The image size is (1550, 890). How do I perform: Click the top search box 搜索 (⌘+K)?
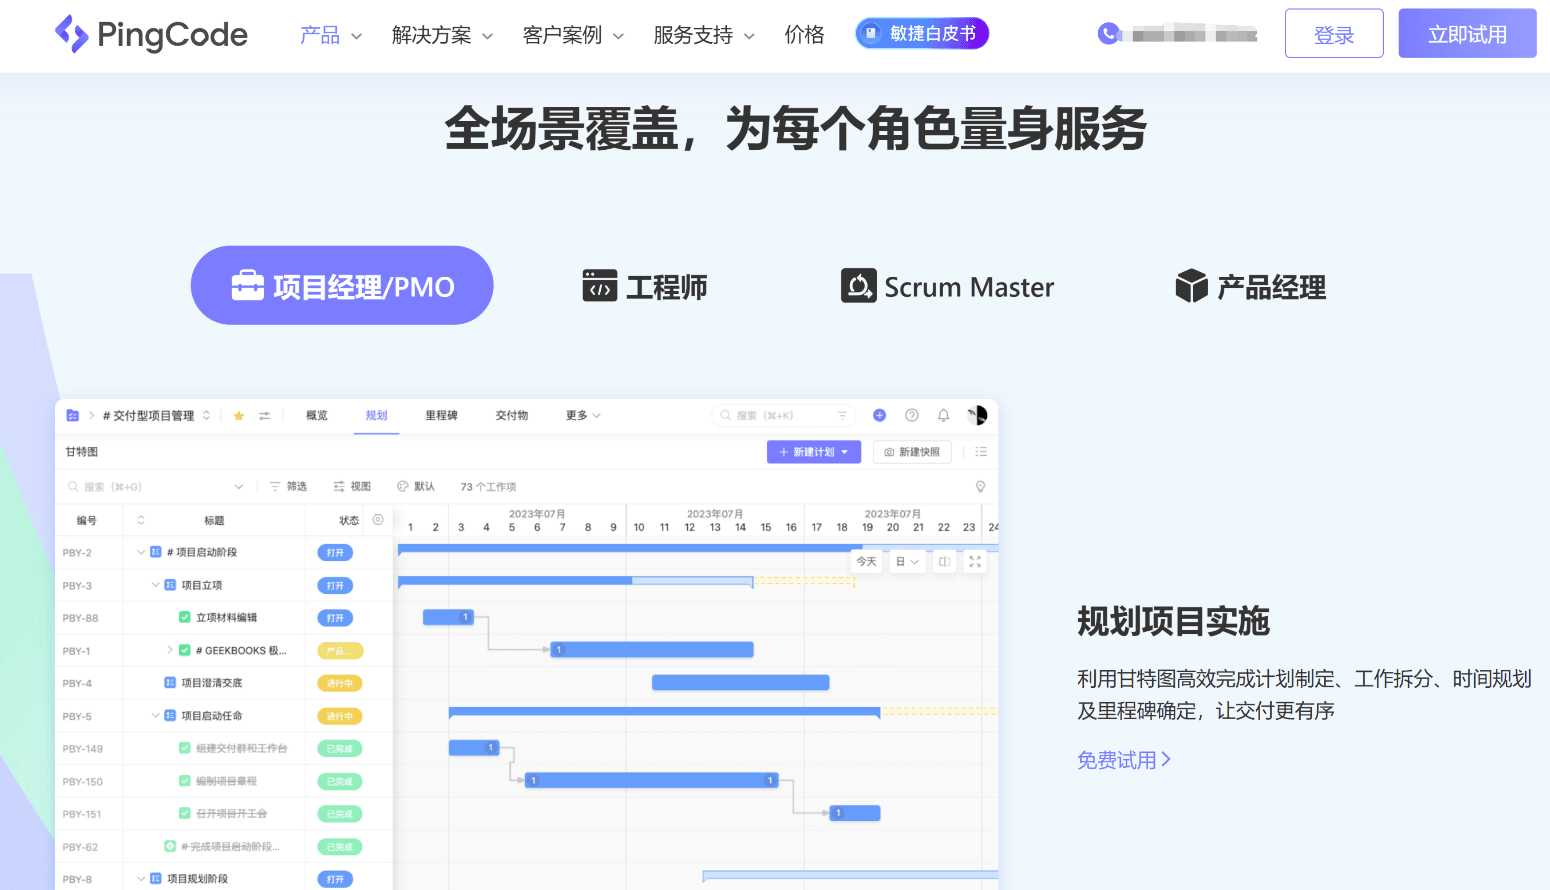784,415
